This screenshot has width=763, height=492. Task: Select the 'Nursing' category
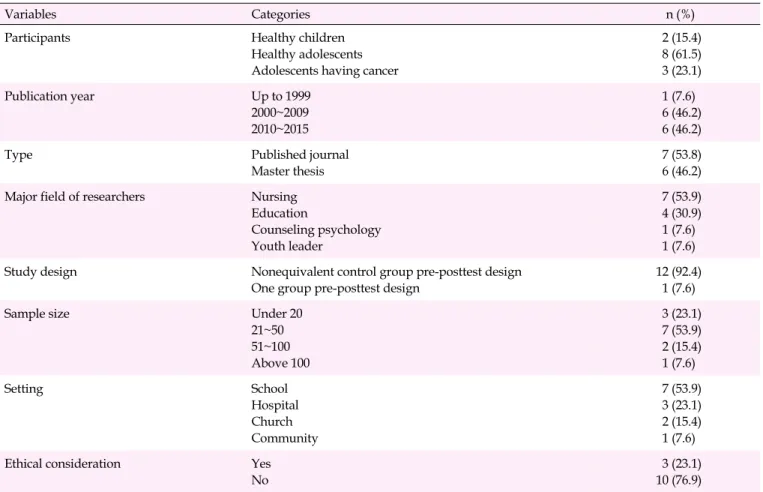[x=274, y=197]
